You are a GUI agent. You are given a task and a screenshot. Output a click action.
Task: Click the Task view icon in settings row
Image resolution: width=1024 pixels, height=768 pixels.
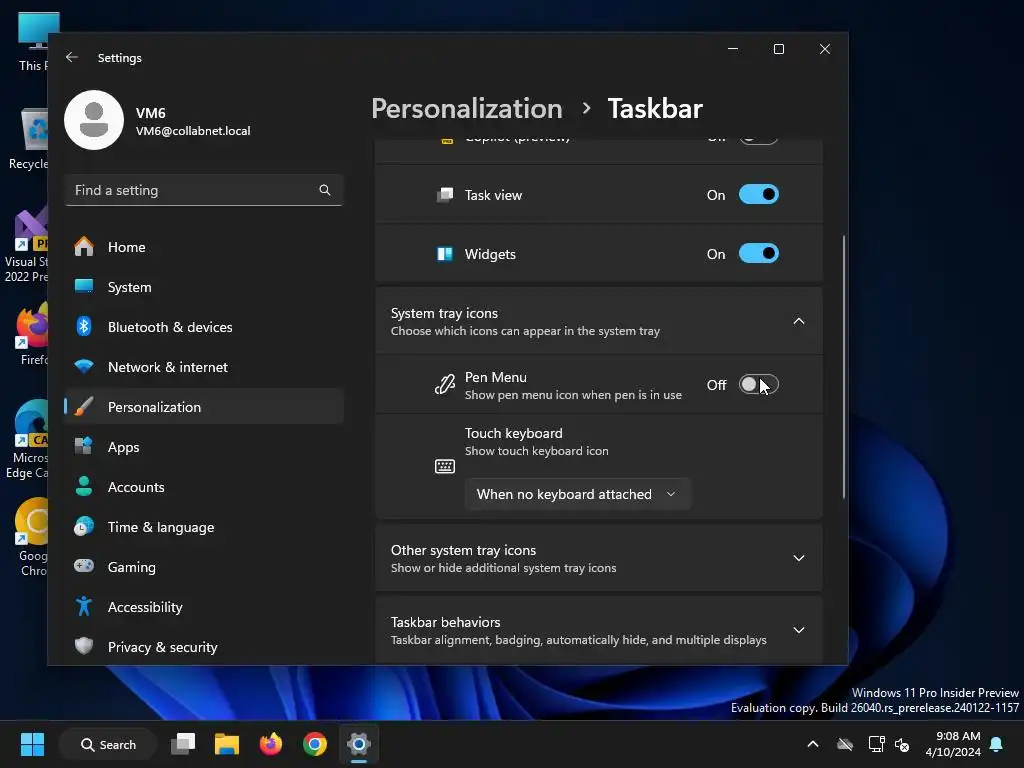pos(445,195)
